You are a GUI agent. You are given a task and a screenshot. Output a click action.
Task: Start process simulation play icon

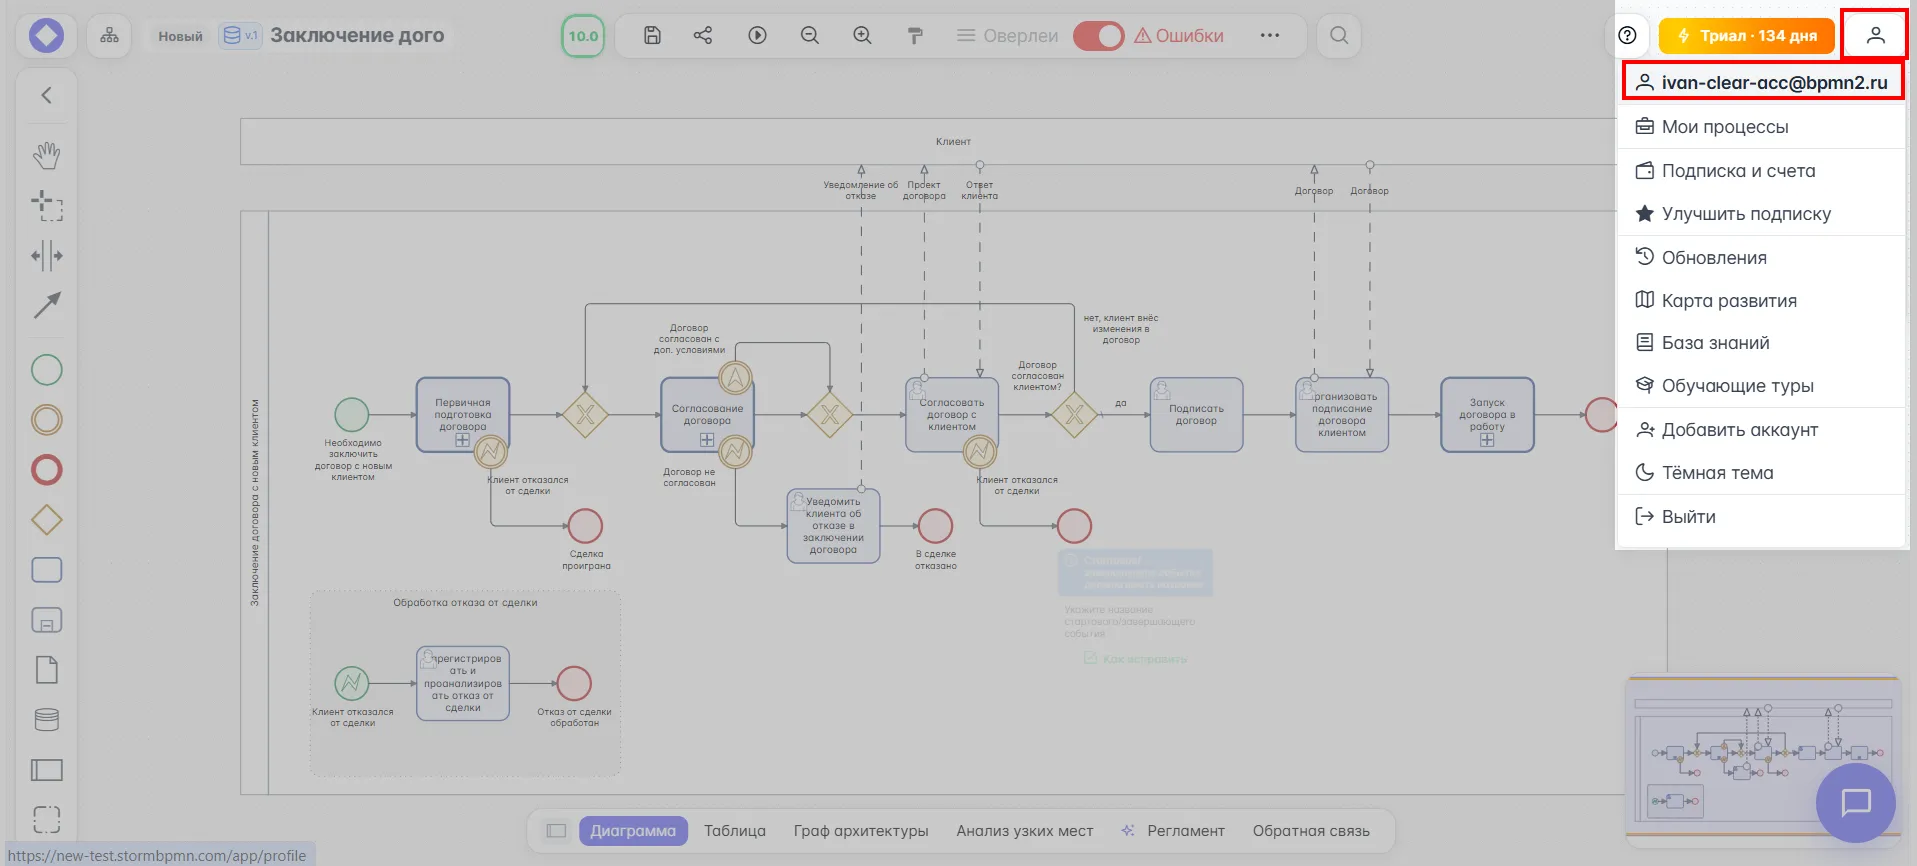point(757,36)
